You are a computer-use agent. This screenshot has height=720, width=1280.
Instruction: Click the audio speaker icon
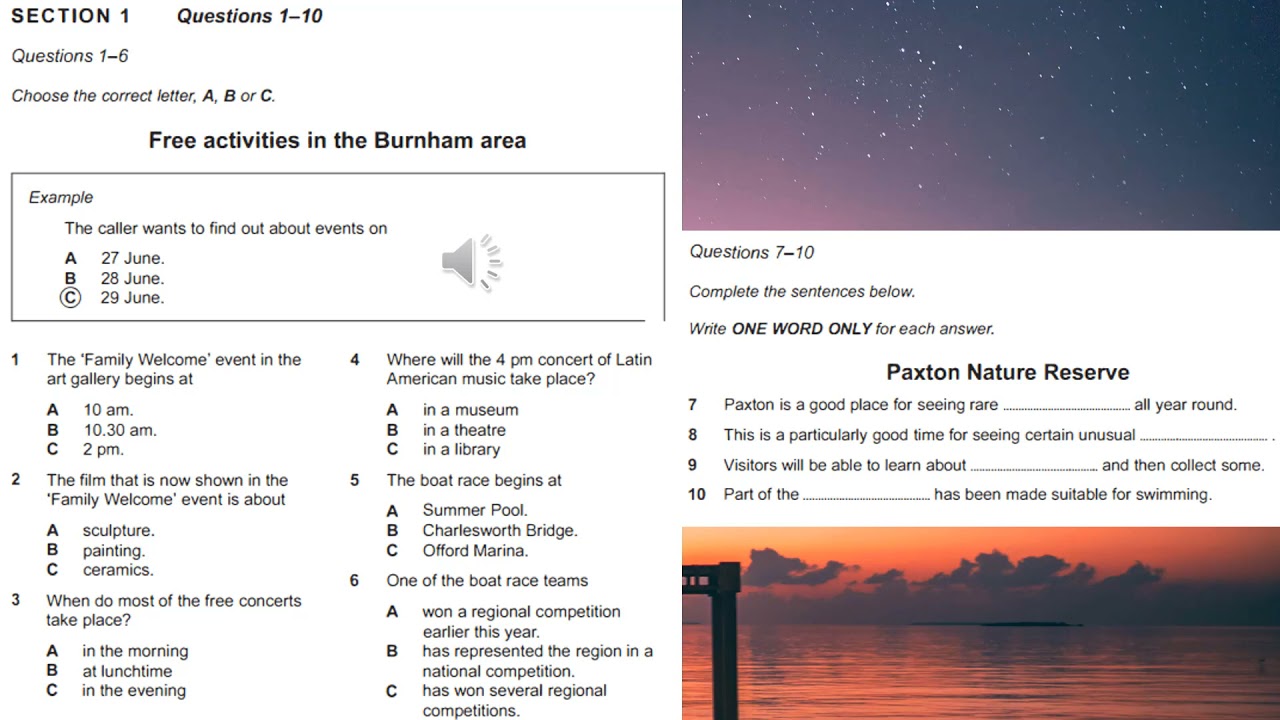[471, 263]
